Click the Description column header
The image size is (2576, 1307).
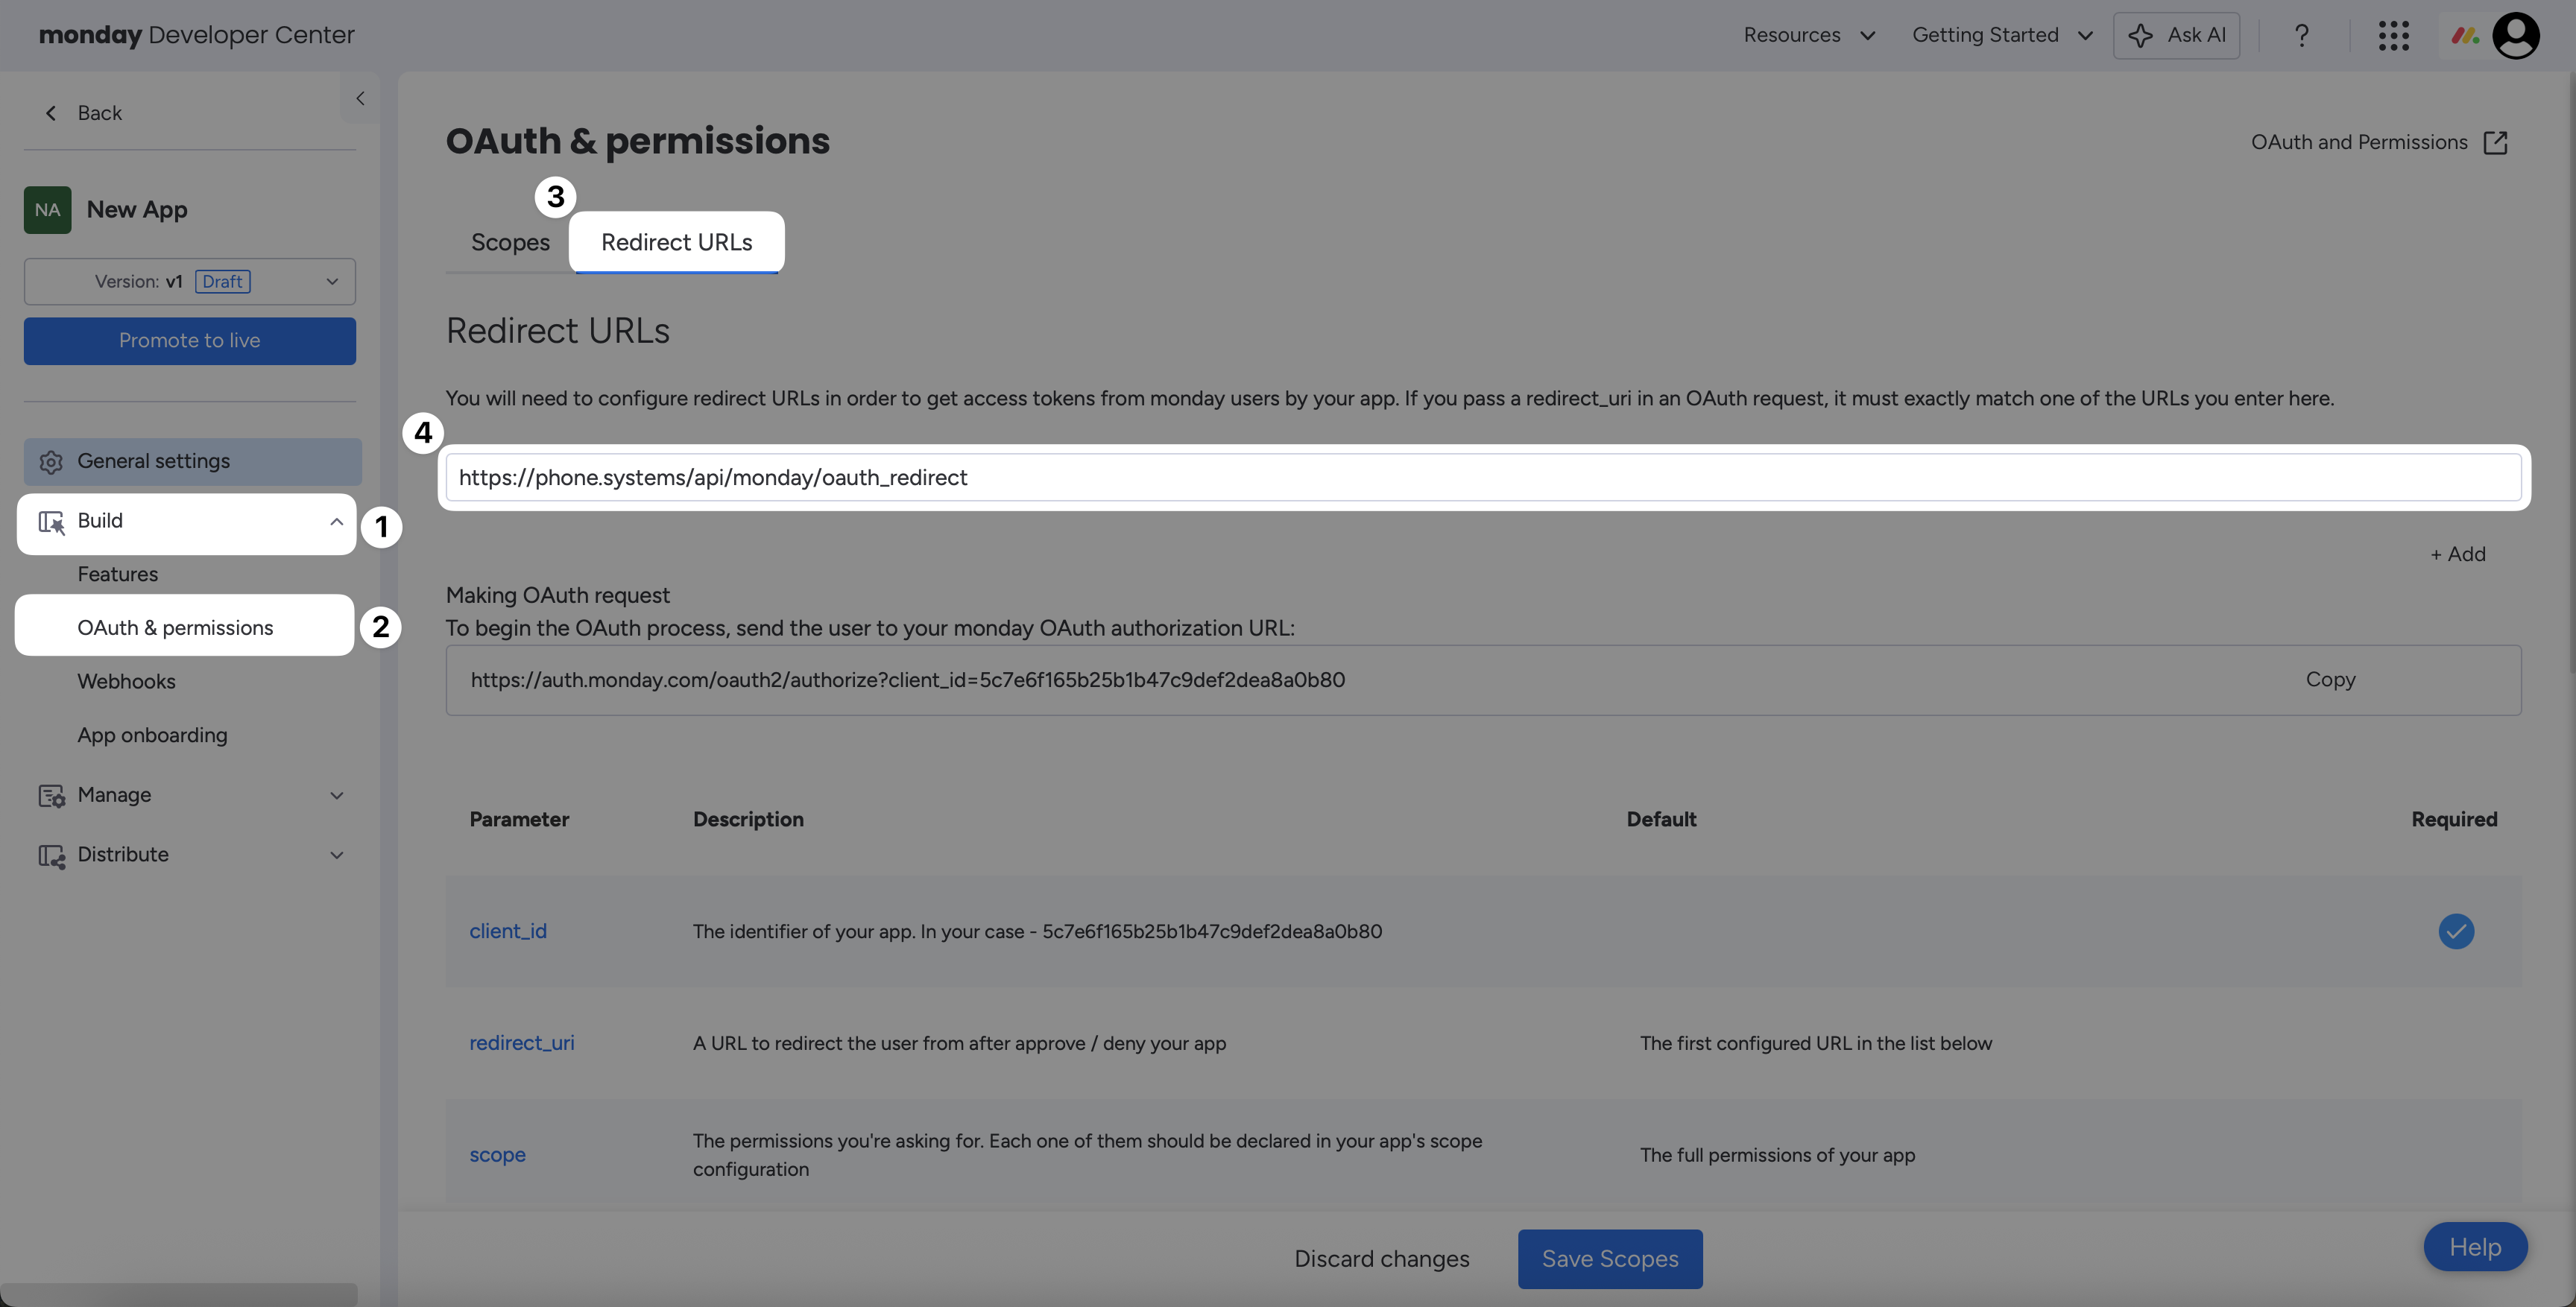tap(748, 820)
